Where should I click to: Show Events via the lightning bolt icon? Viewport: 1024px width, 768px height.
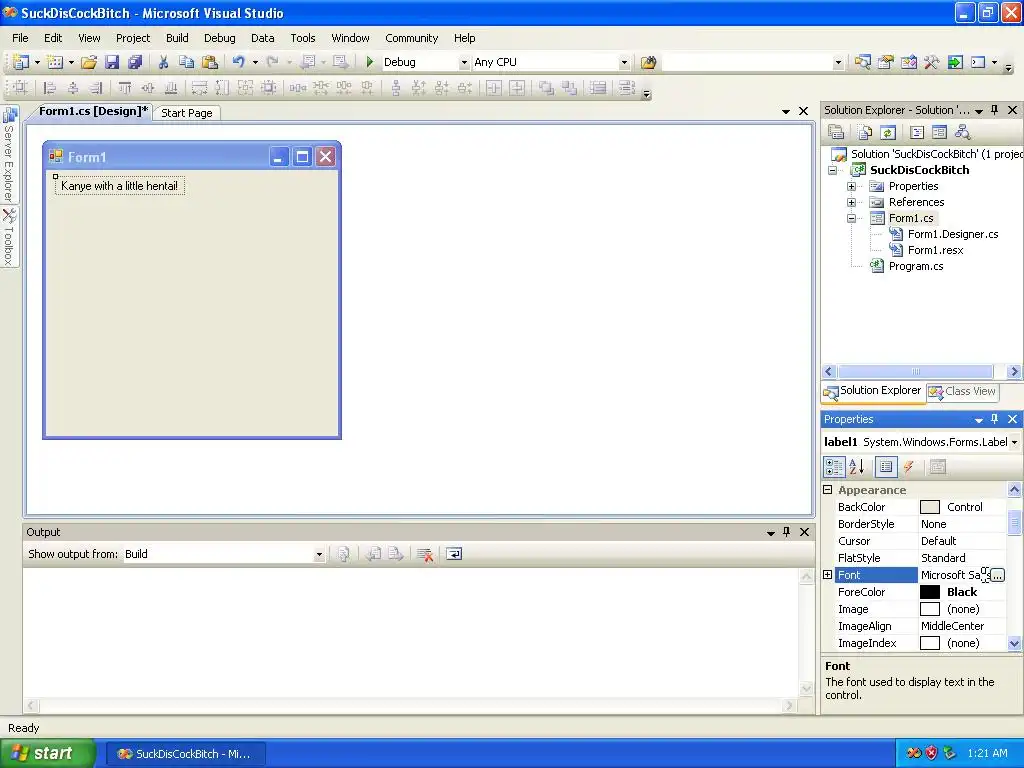point(908,466)
